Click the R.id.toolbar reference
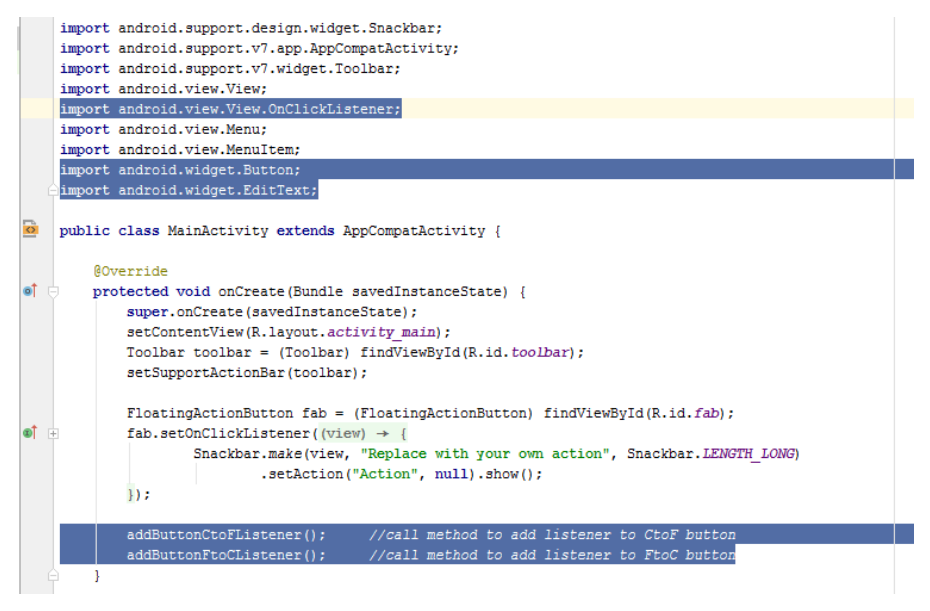 pos(518,352)
